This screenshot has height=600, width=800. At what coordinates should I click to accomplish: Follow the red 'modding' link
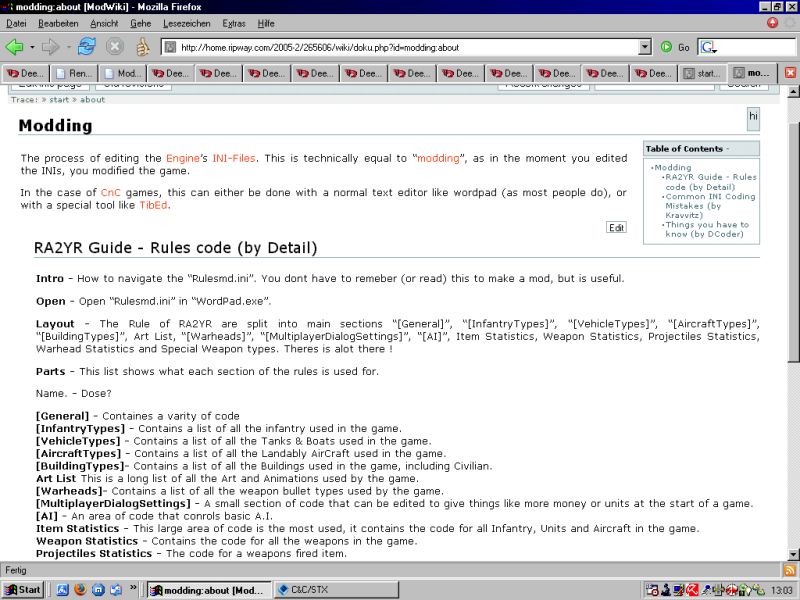point(438,159)
